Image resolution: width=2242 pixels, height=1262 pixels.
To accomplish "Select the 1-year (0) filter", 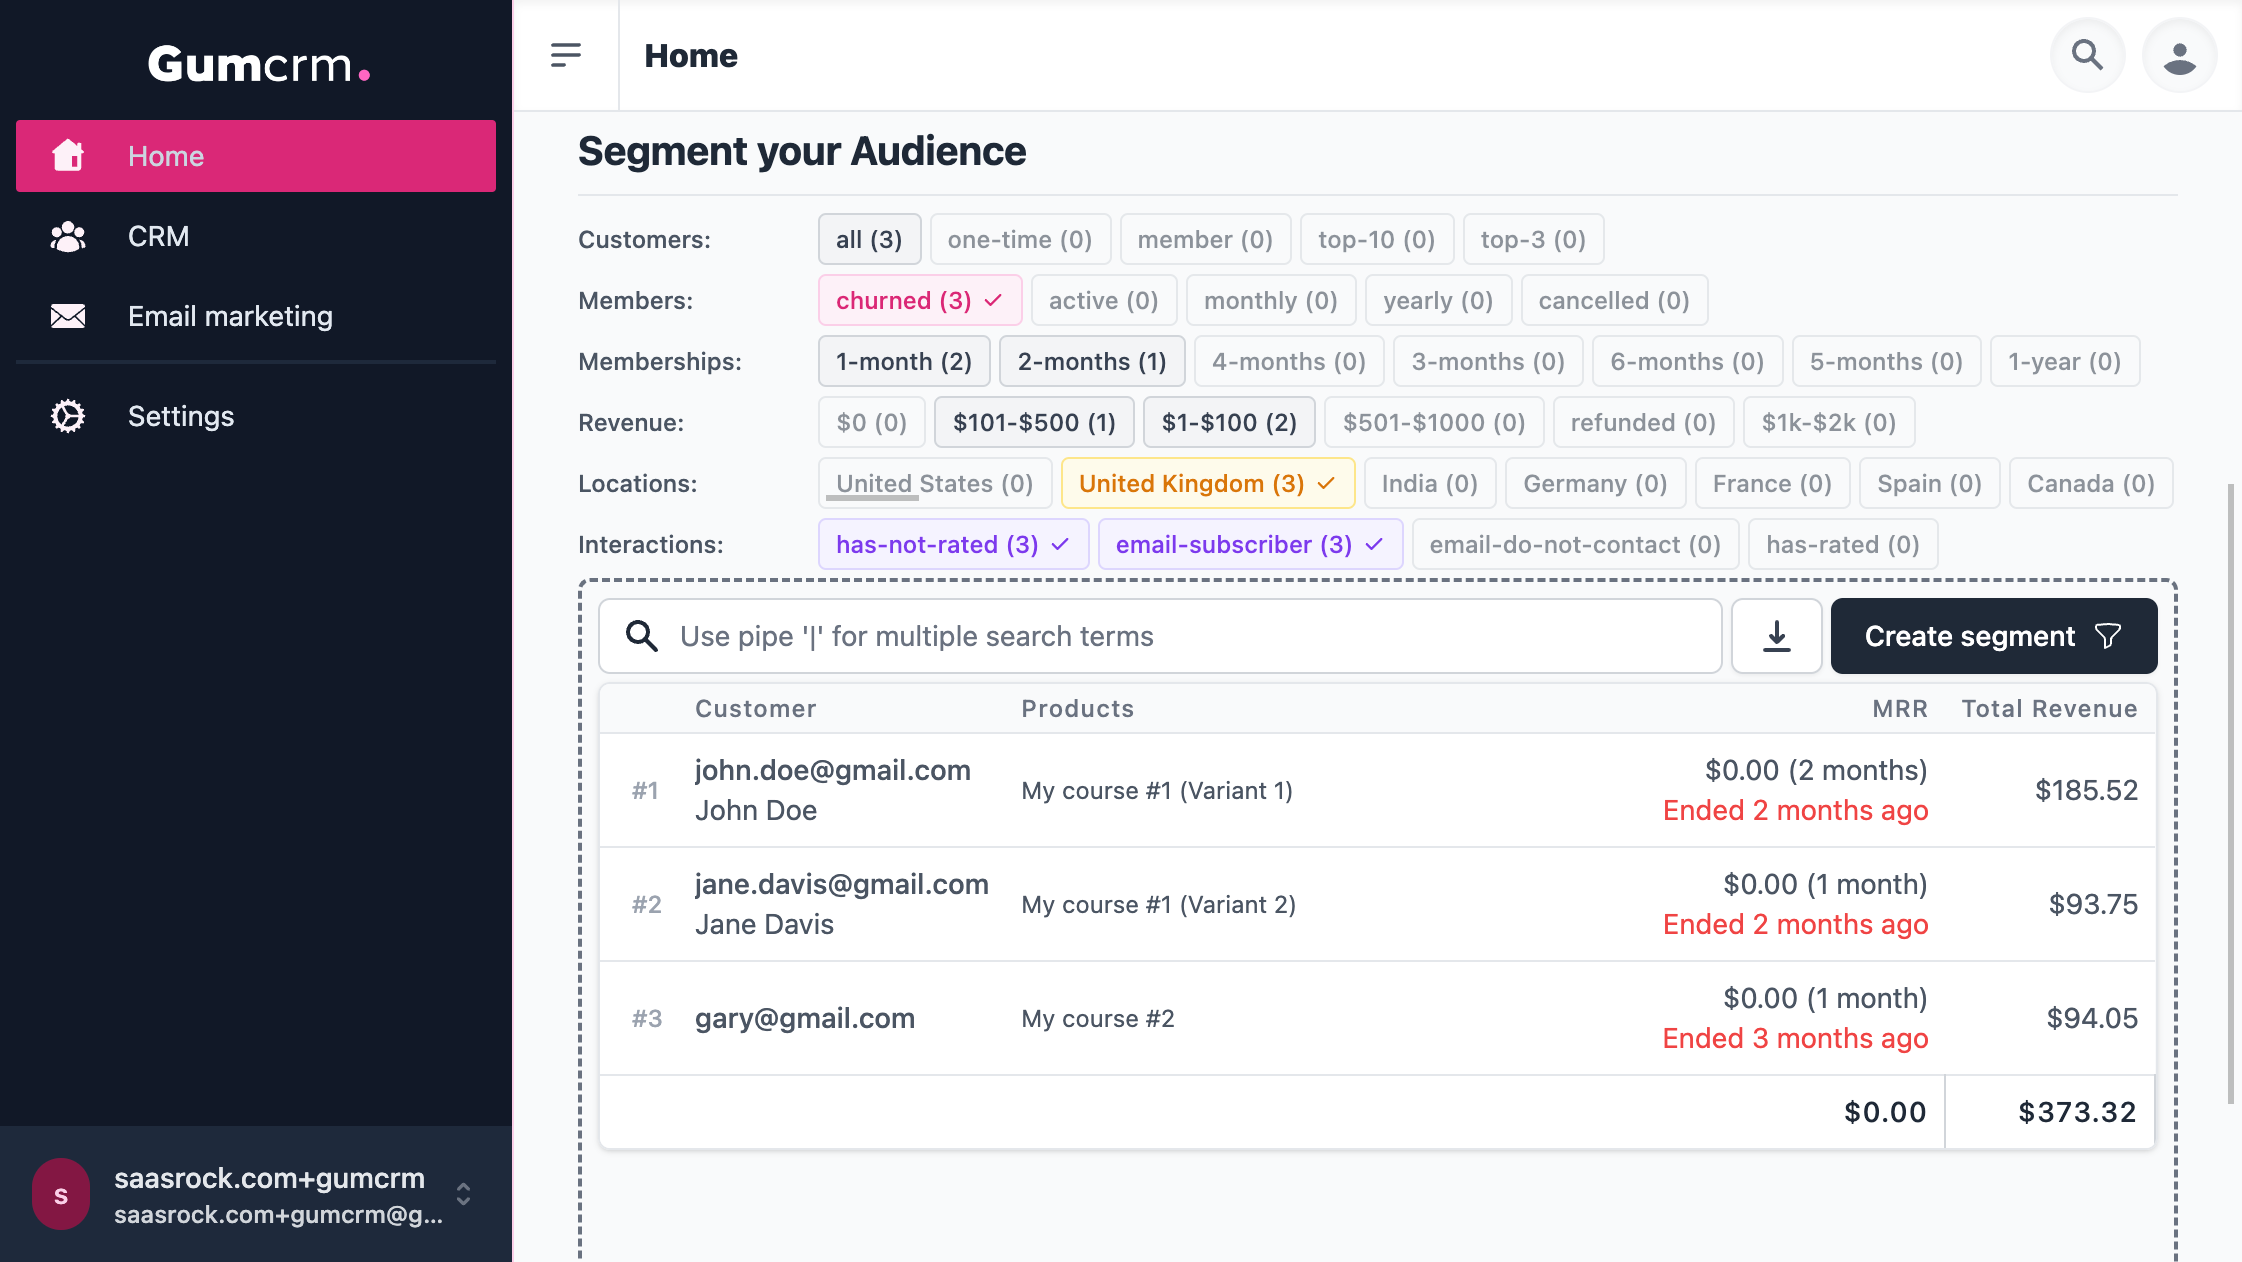I will (x=2065, y=361).
